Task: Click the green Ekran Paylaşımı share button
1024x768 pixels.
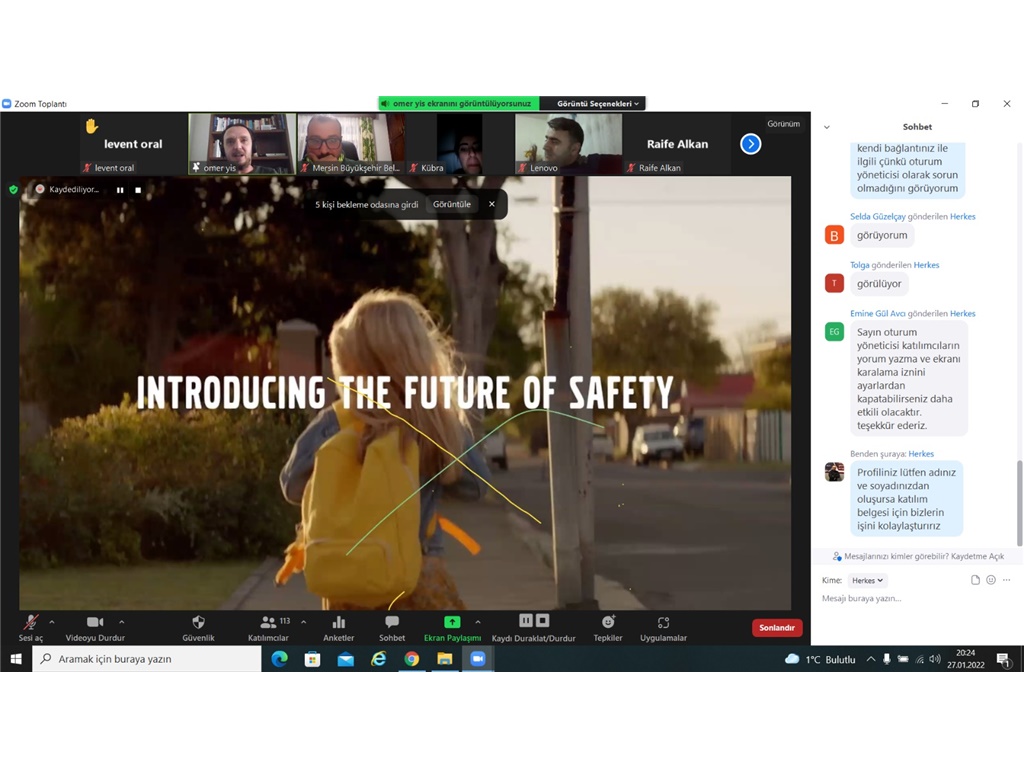Action: pyautogui.click(x=452, y=628)
